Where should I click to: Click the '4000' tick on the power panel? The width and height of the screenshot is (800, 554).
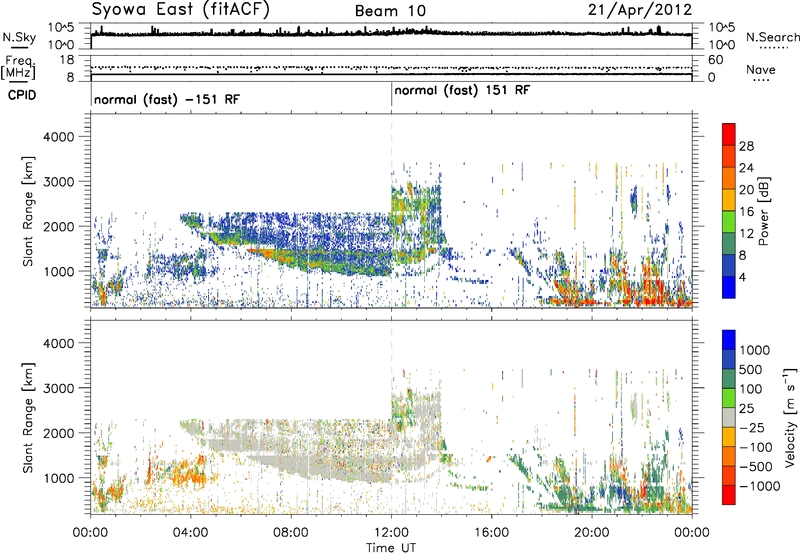[x=59, y=137]
